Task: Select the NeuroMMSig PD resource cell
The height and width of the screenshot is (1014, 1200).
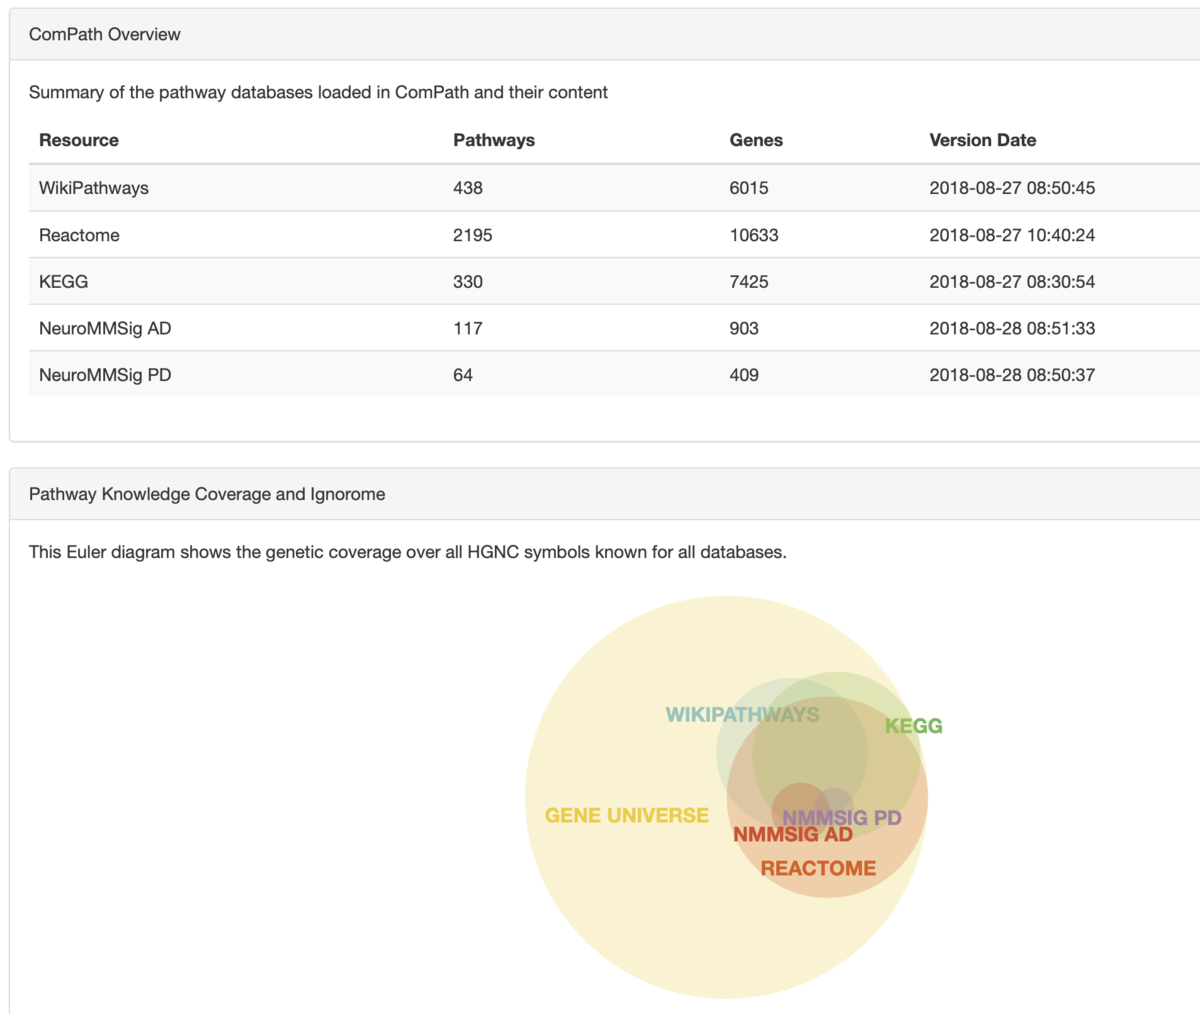Action: point(105,375)
